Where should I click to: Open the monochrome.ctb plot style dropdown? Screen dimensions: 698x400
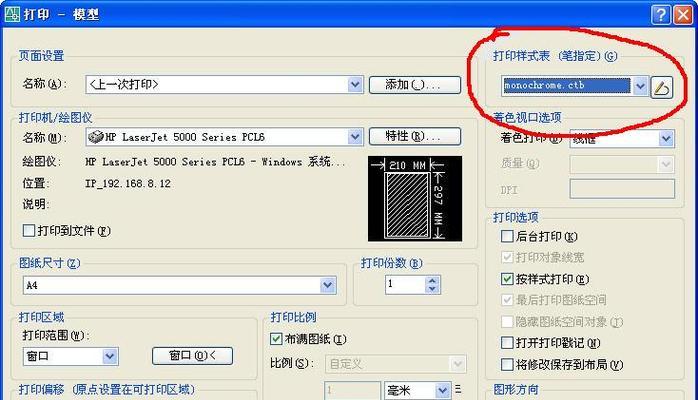[640, 86]
